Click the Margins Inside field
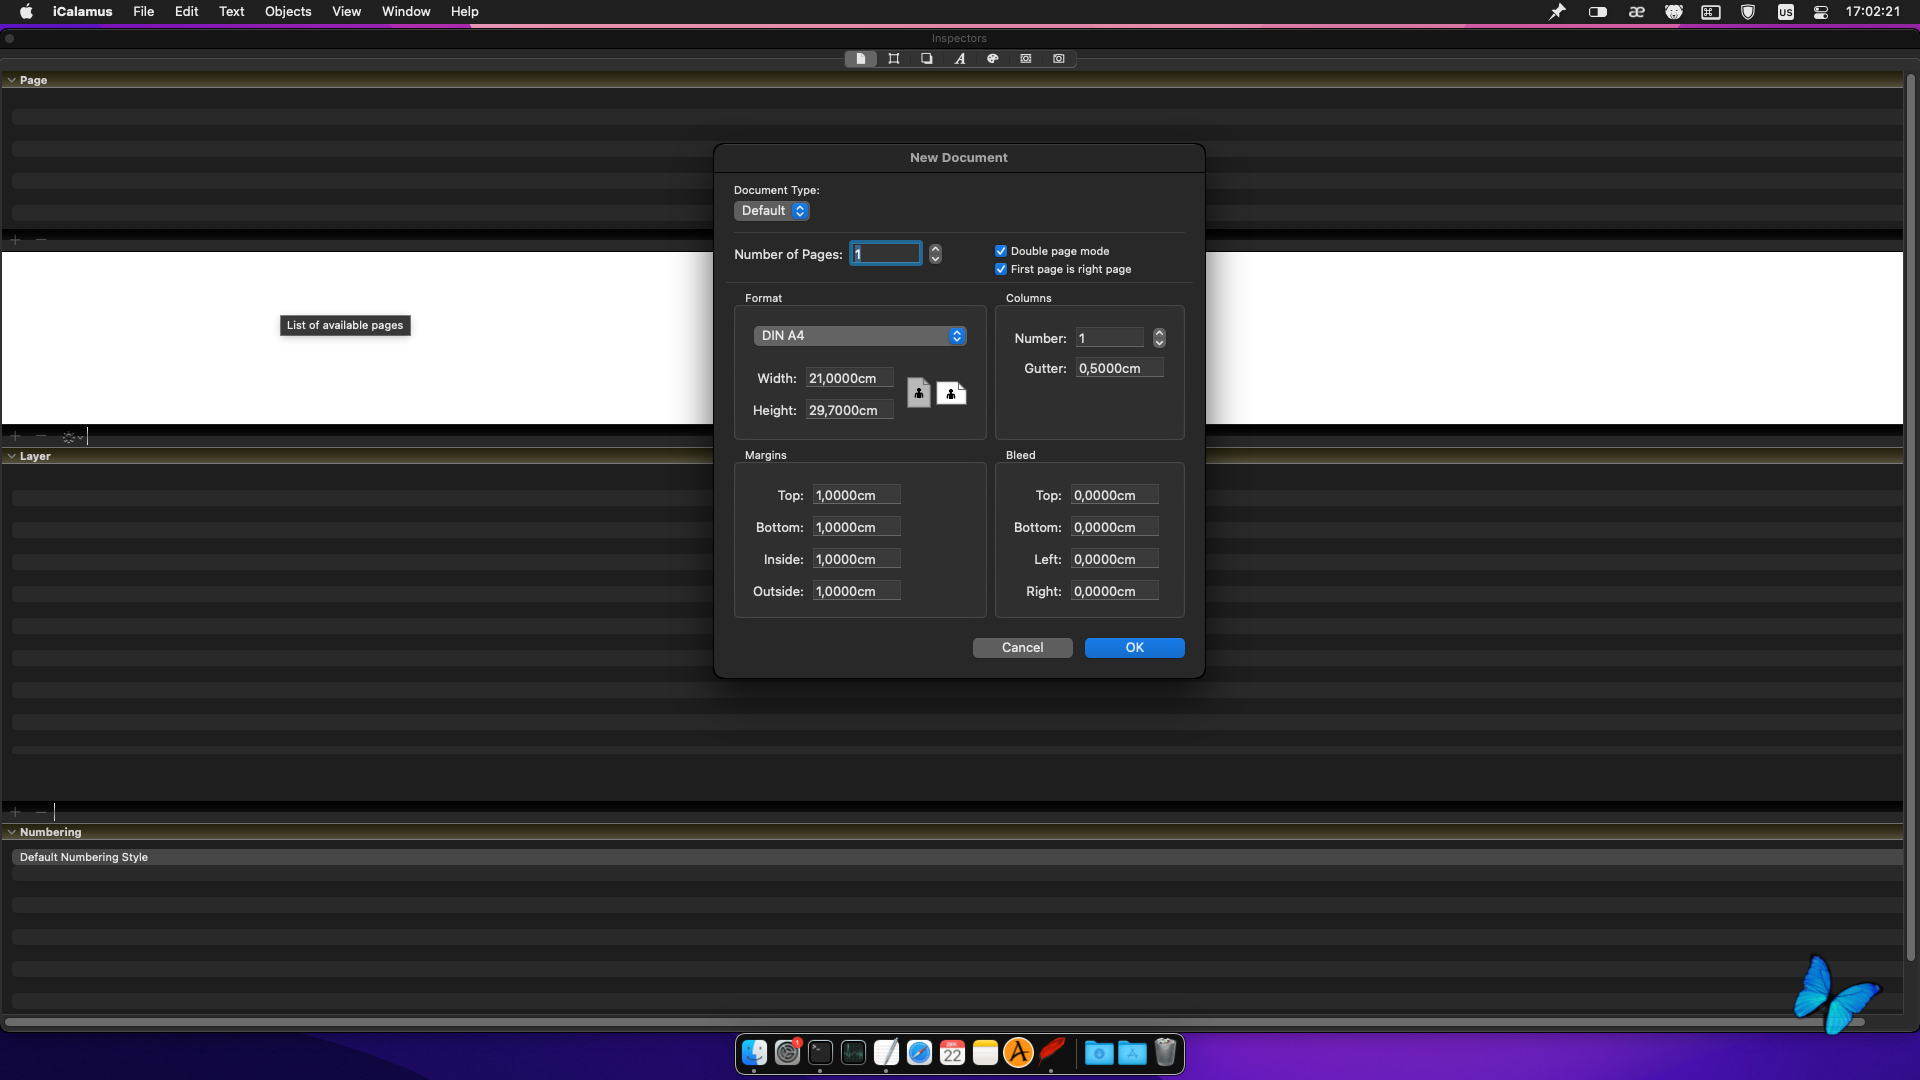Screen dimensions: 1920x1080 tap(857, 559)
